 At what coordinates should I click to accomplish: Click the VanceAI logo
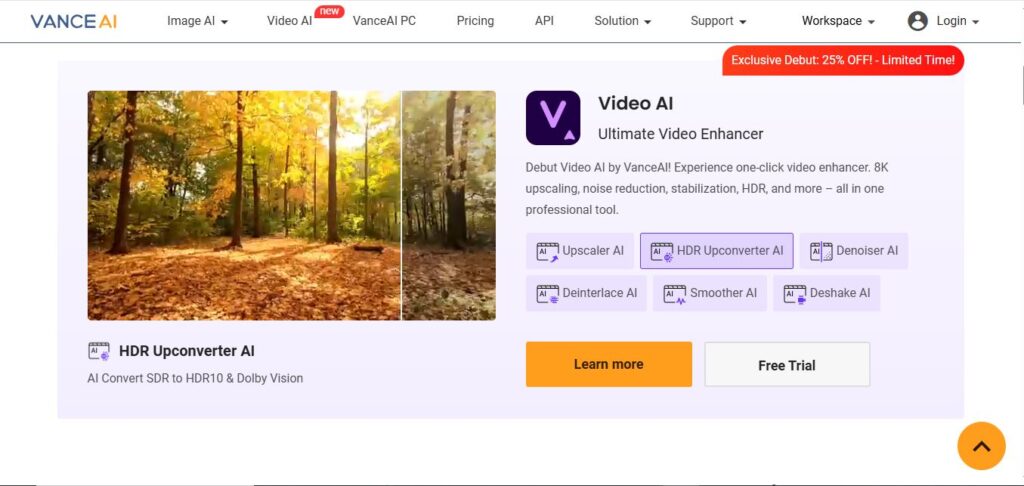click(73, 21)
